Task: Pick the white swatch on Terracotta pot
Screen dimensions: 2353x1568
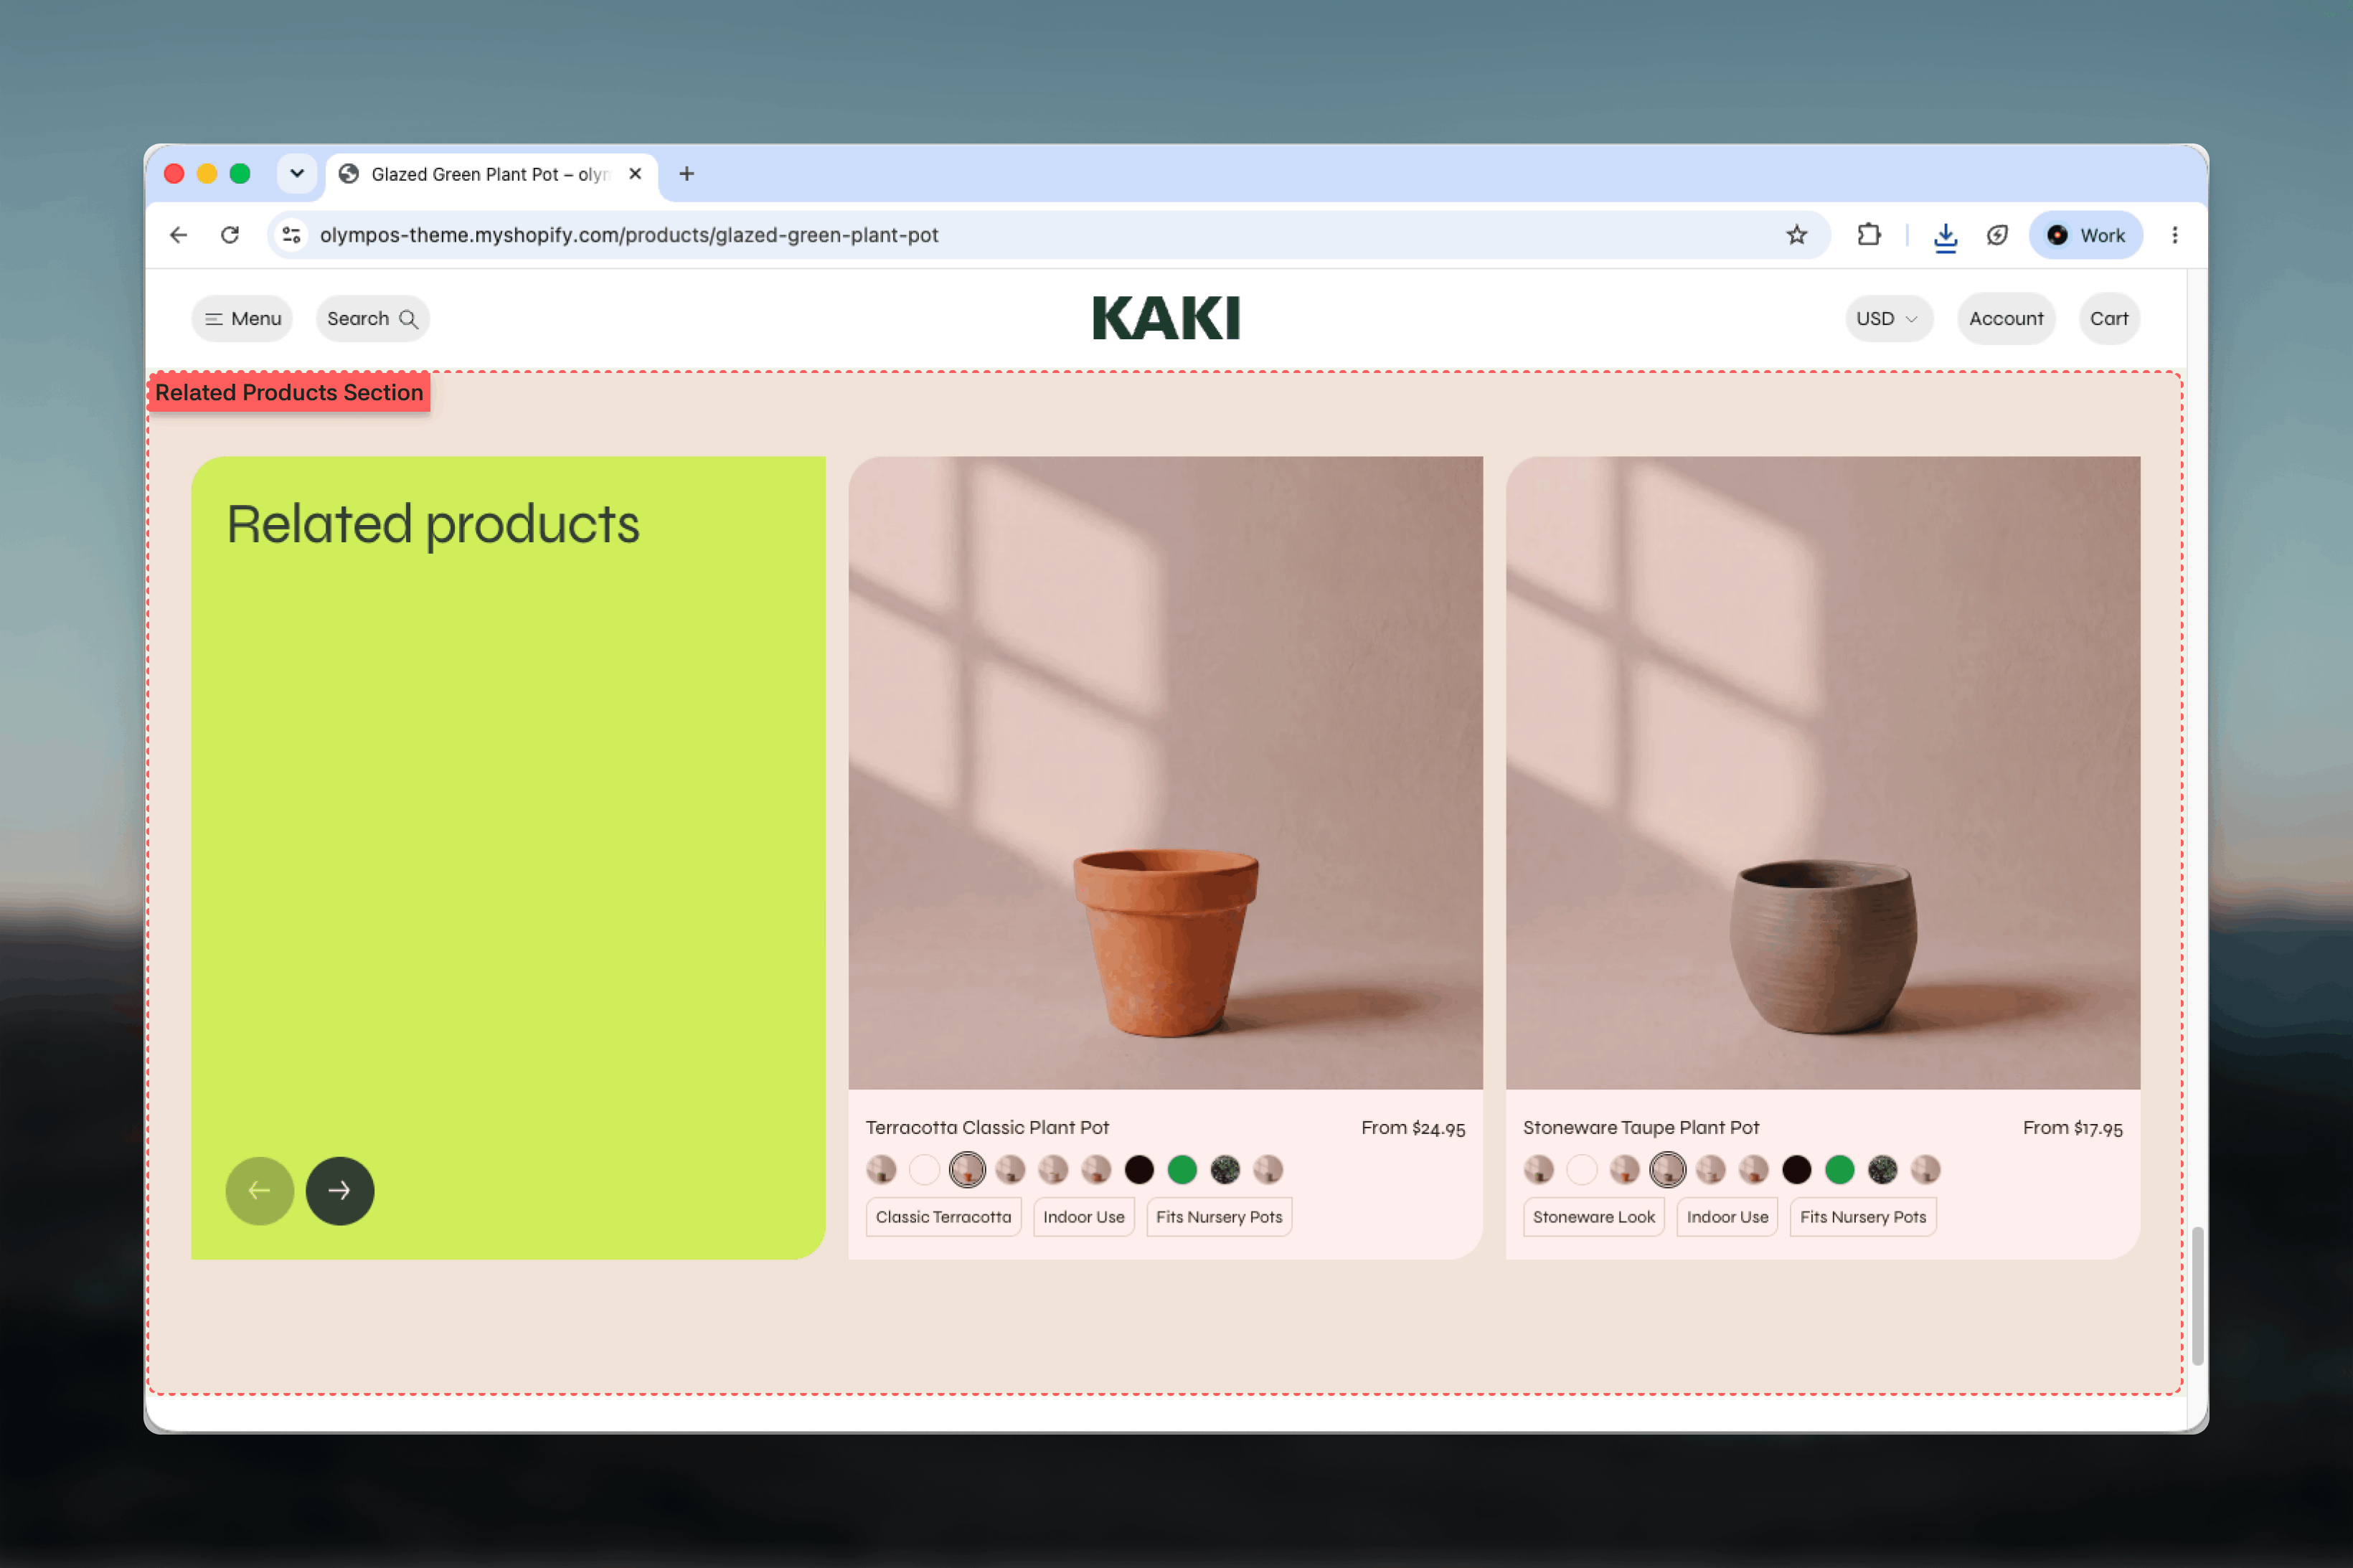Action: pos(924,1169)
